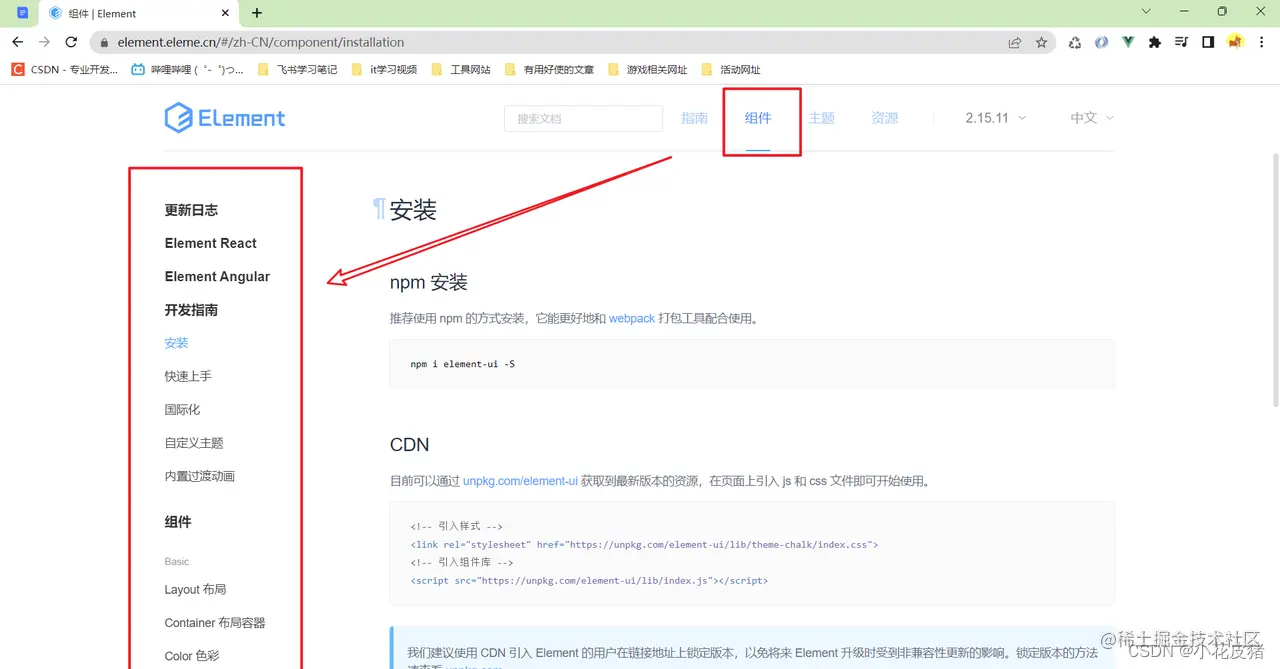Open the 组件 nav tab

[758, 118]
